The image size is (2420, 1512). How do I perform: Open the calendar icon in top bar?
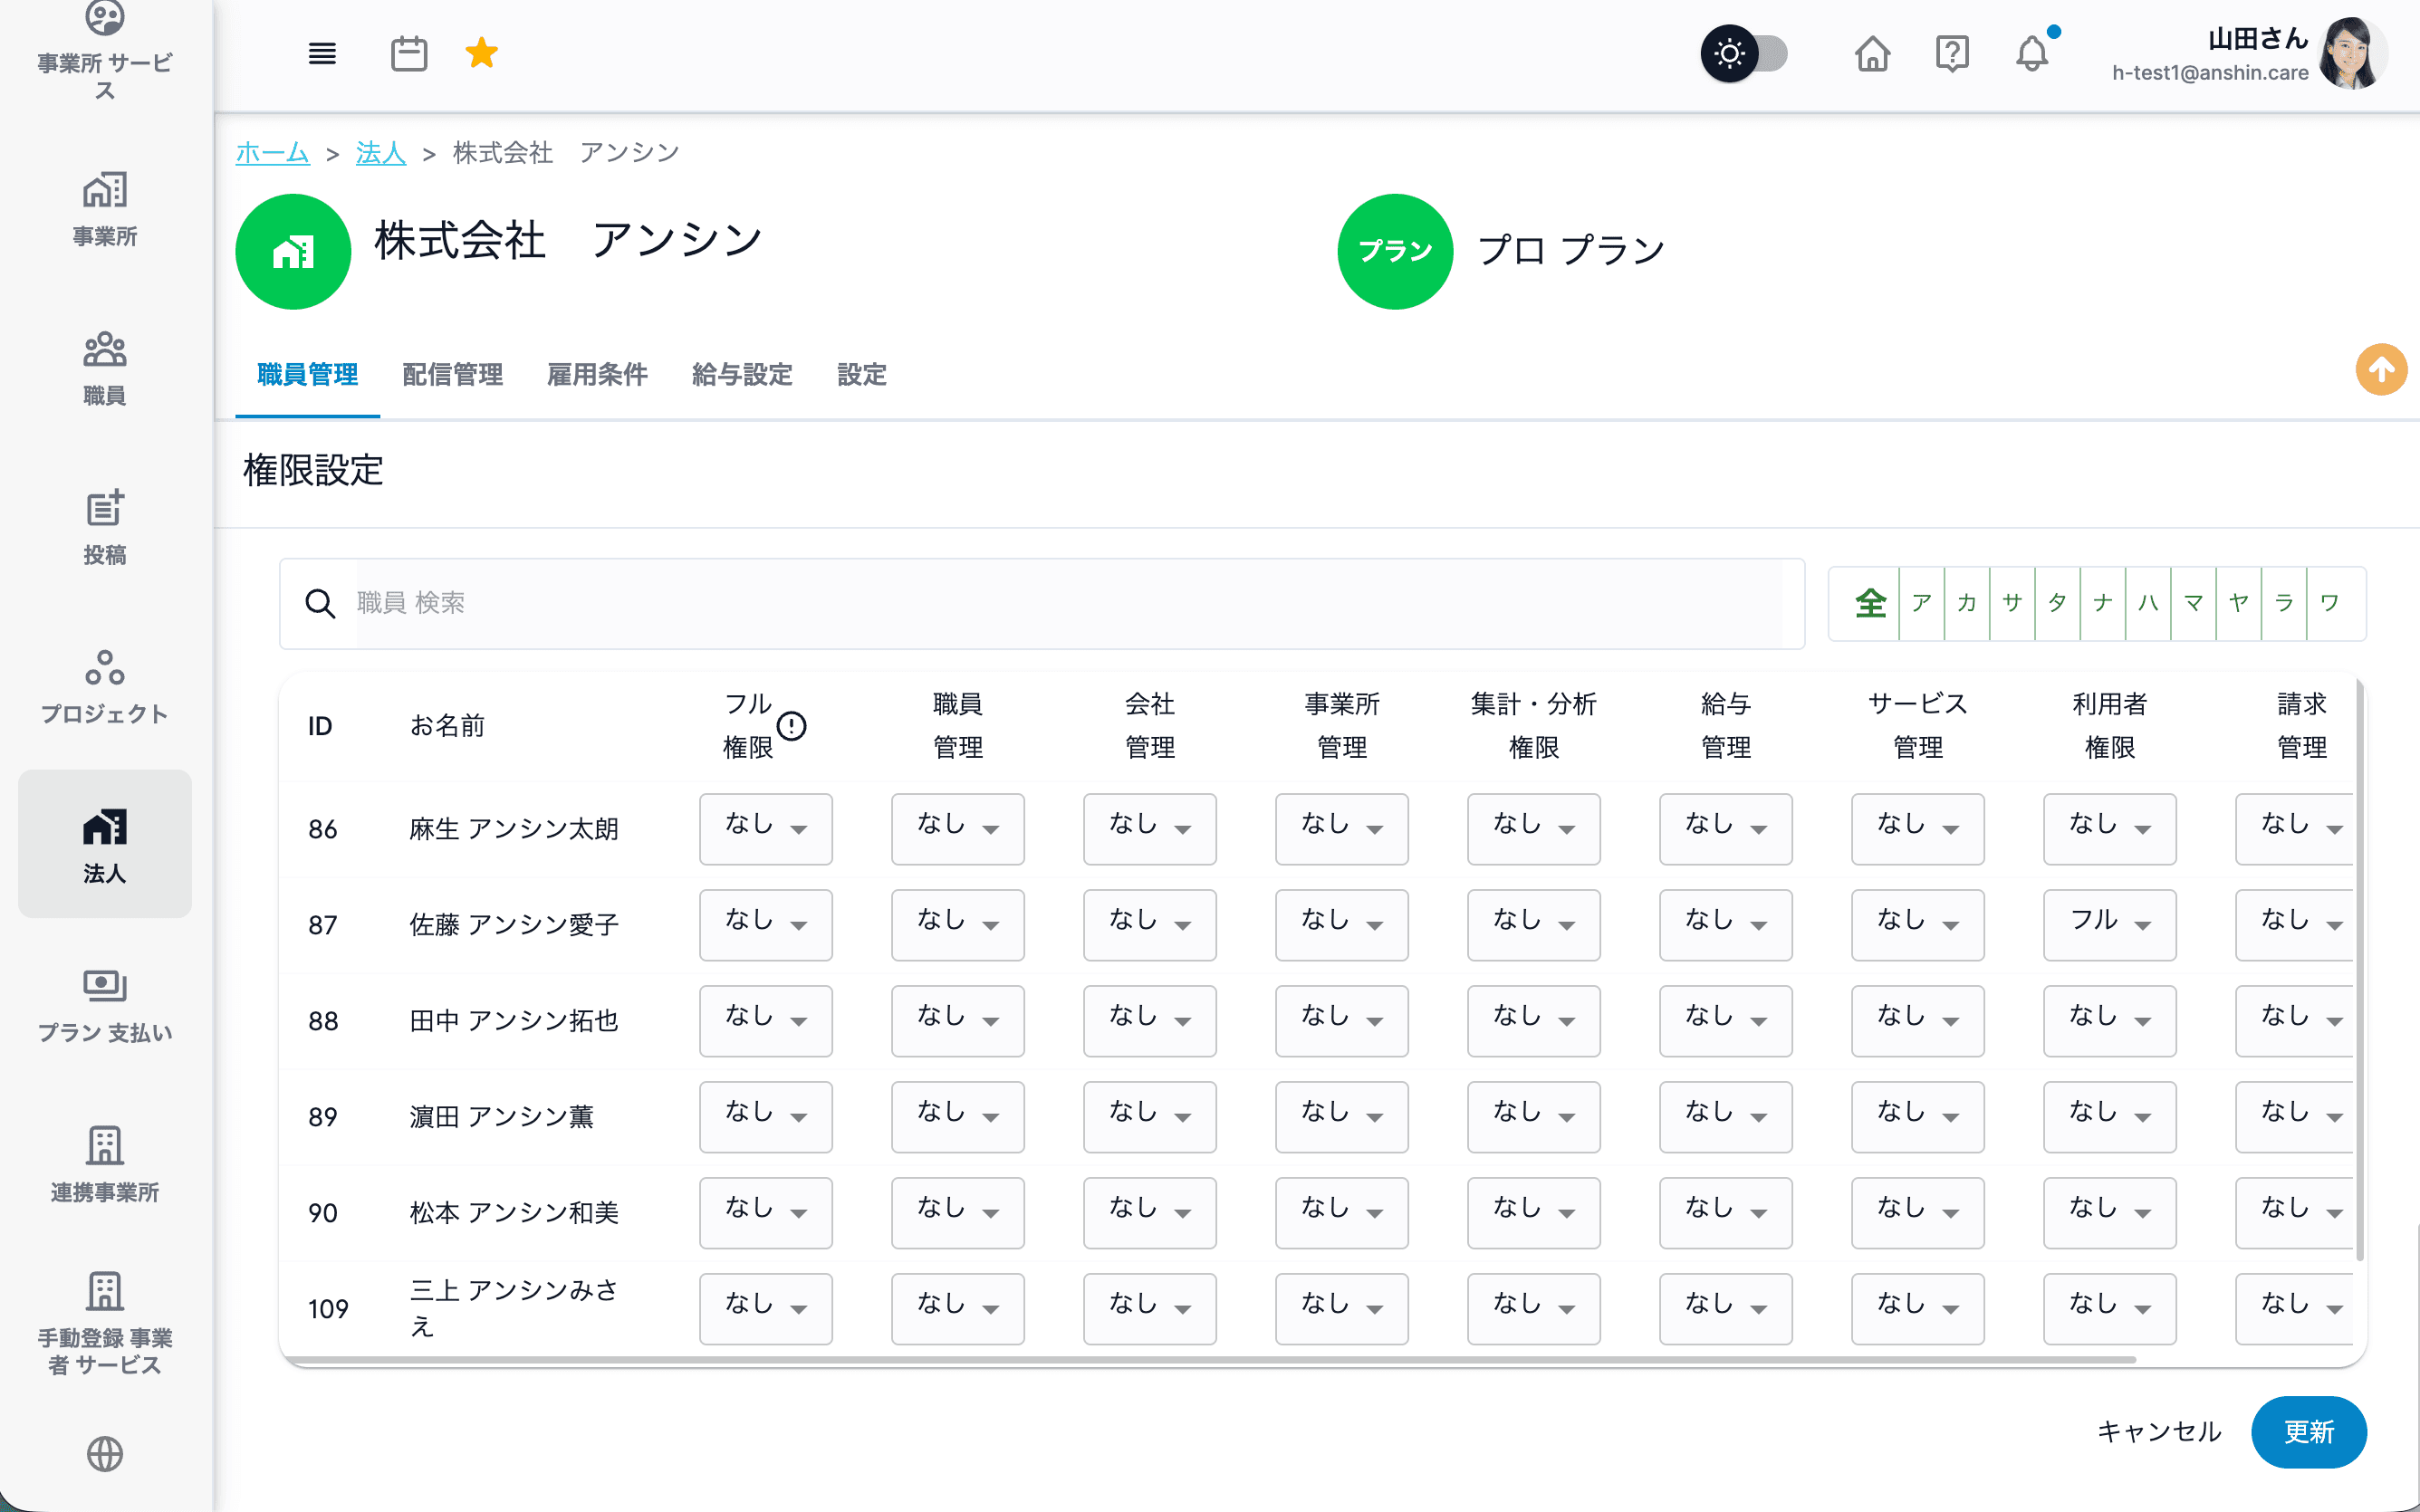click(x=408, y=54)
